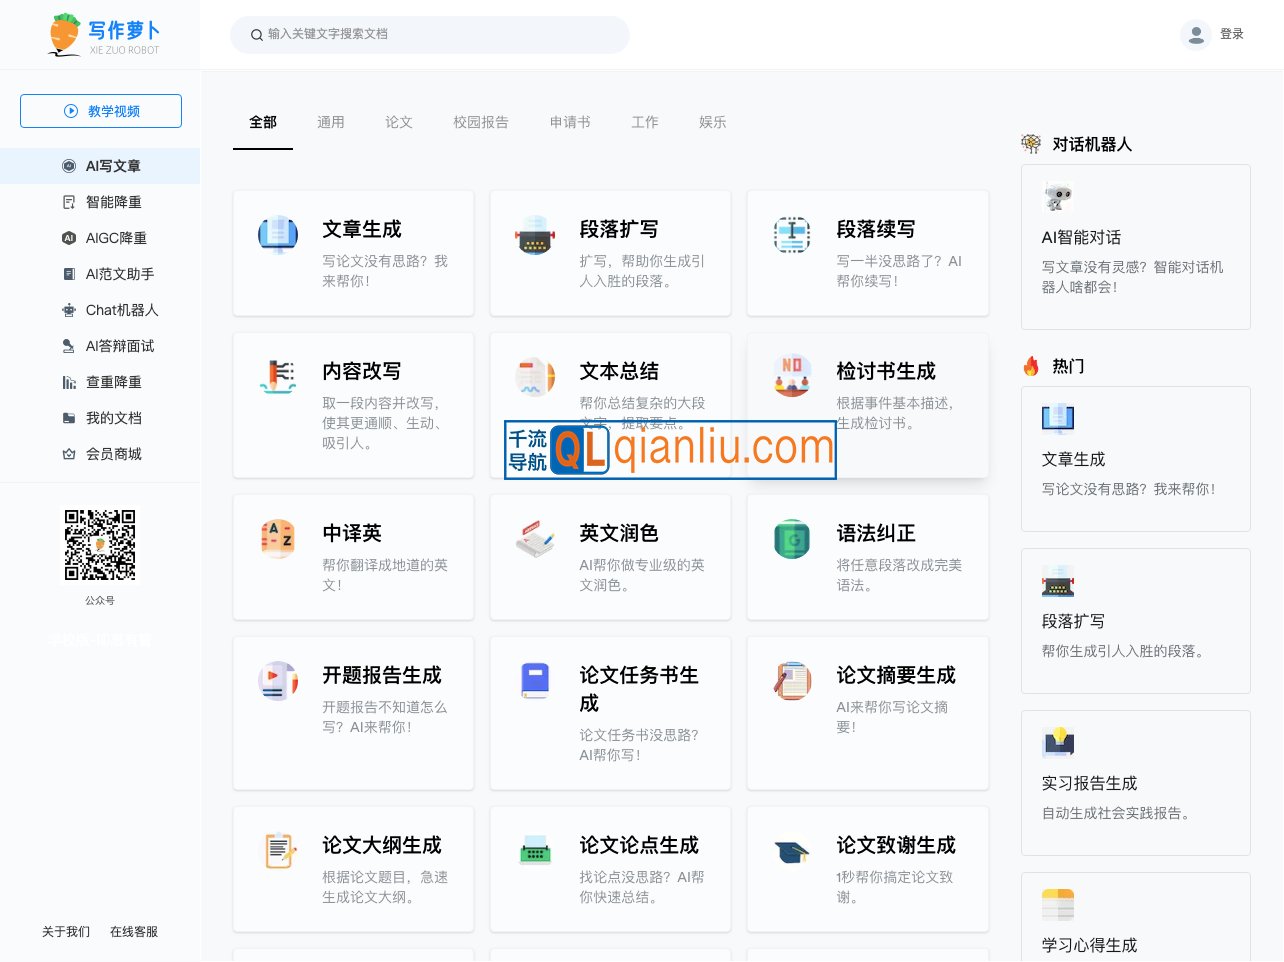This screenshot has height=962, width=1284.
Task: Click the 开题报告生成 icon
Action: coord(277,681)
